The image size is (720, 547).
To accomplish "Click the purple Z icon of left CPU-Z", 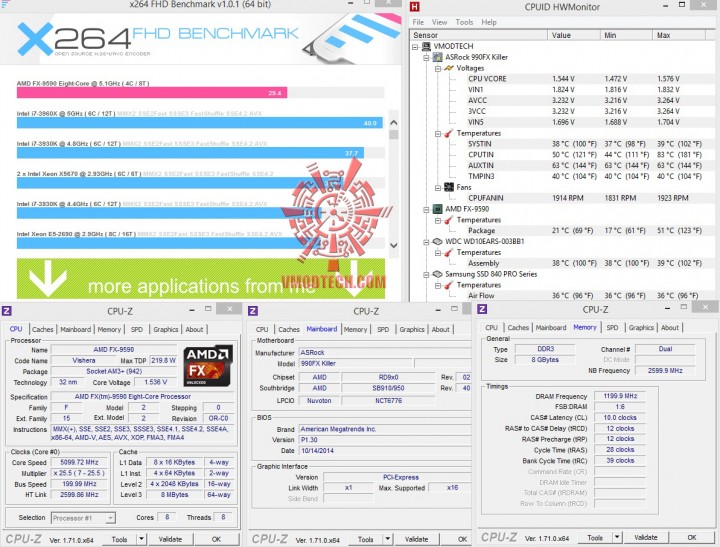I will (6, 311).
